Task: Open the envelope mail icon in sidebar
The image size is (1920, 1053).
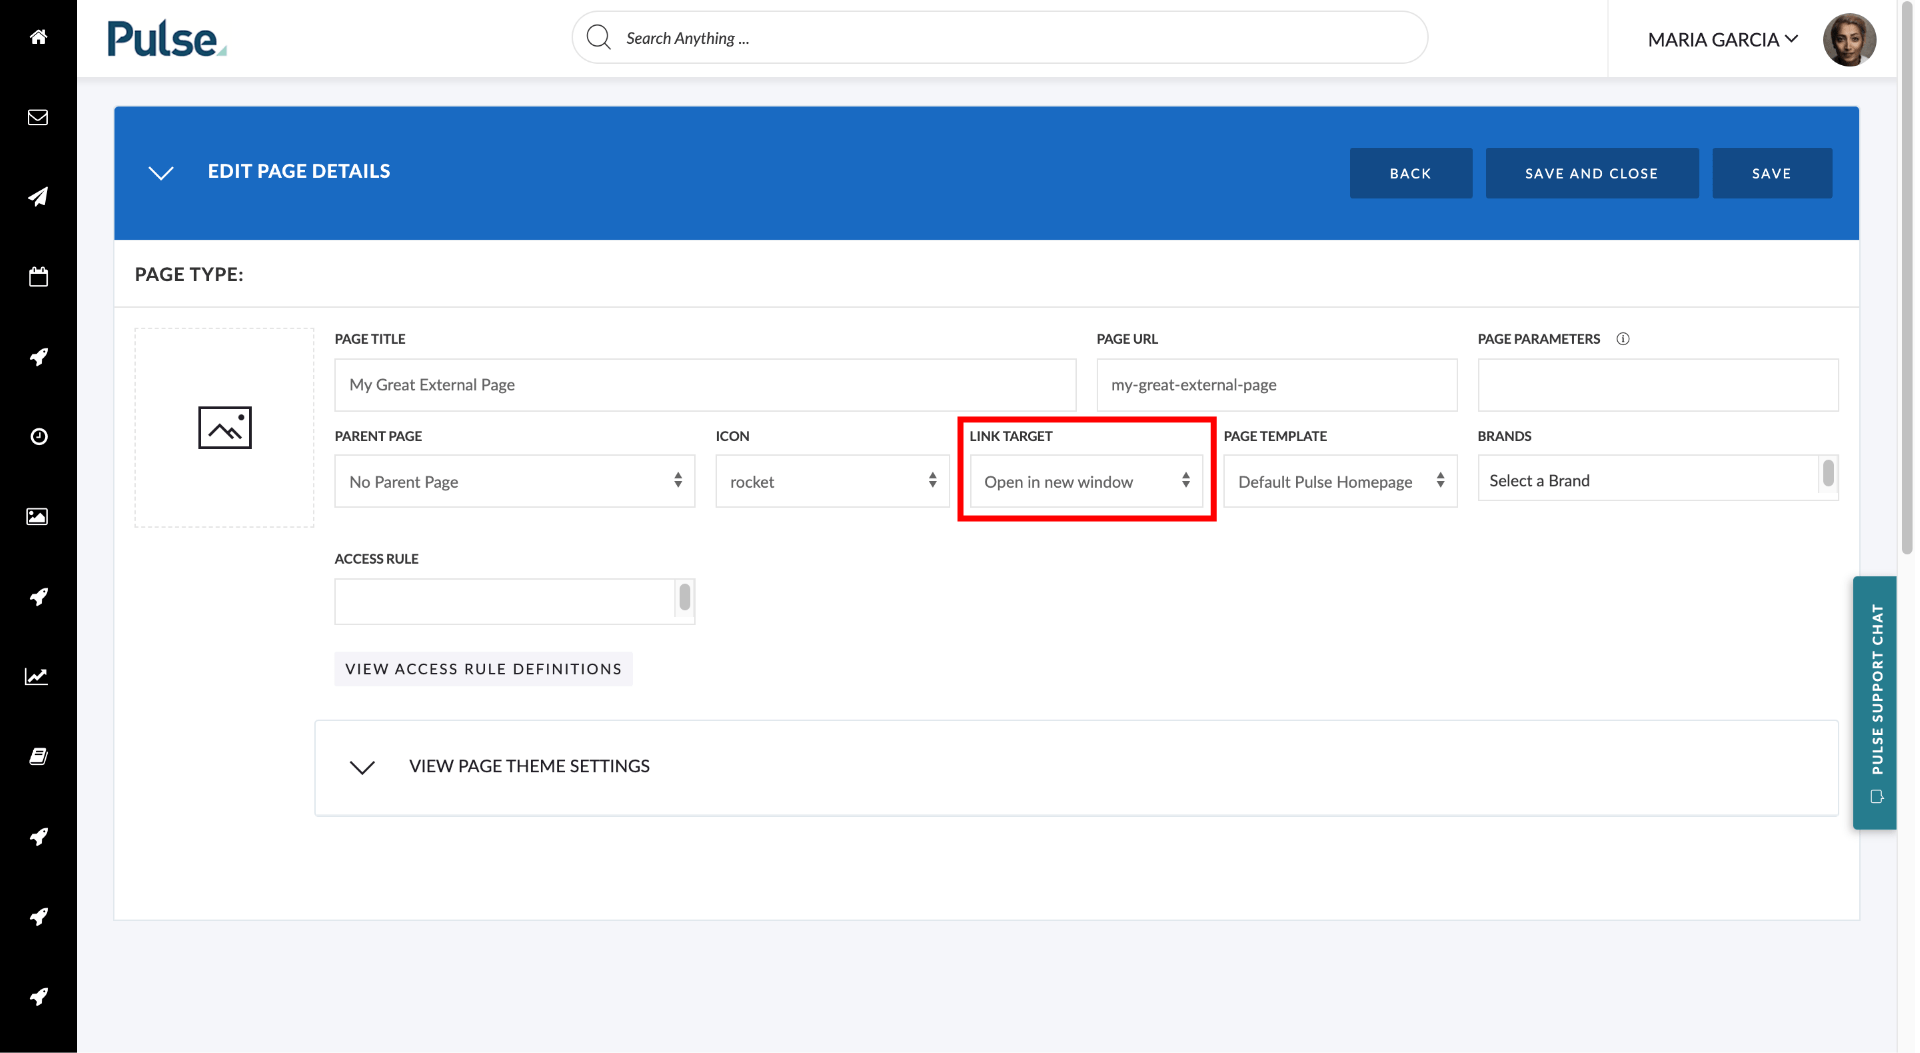Action: [38, 117]
